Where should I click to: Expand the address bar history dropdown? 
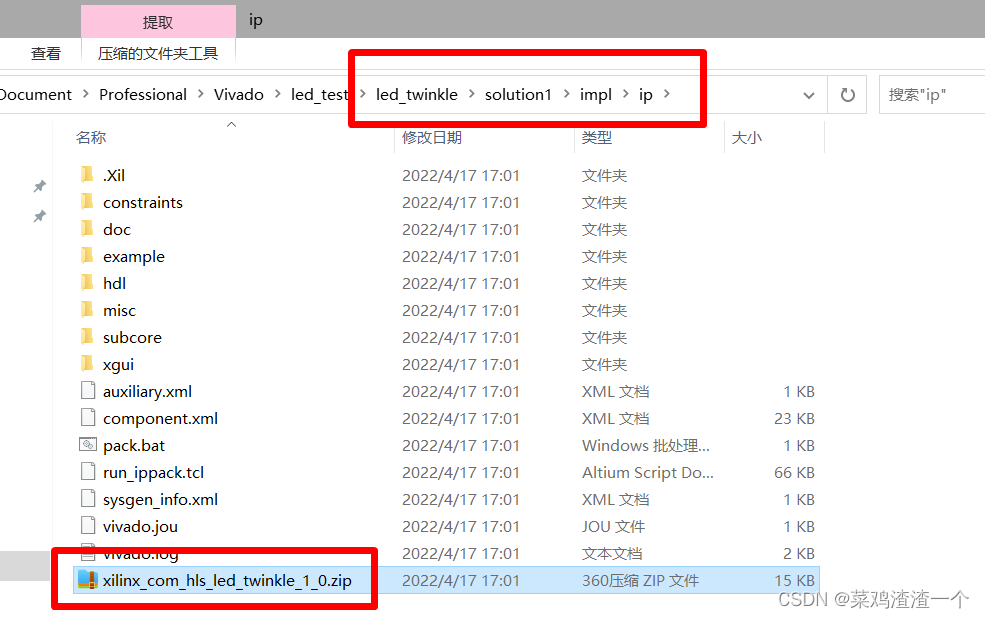pyautogui.click(x=809, y=94)
